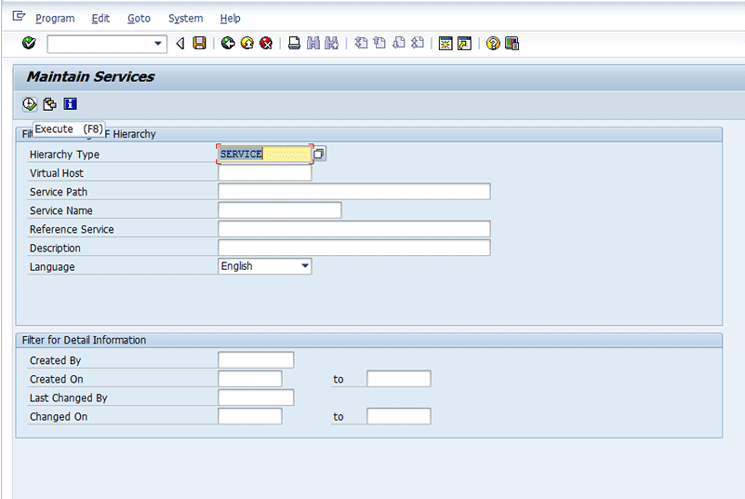Expand the Language dropdown
This screenshot has width=745, height=499.
click(305, 267)
